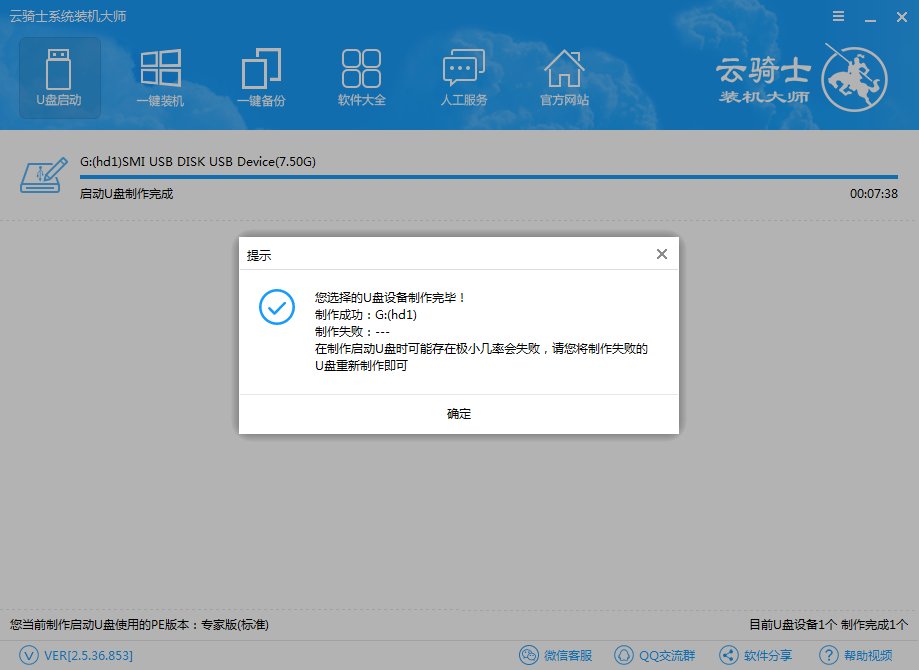Watch the 帮助视频 help videos
Screen dimensions: 919x670
point(855,655)
